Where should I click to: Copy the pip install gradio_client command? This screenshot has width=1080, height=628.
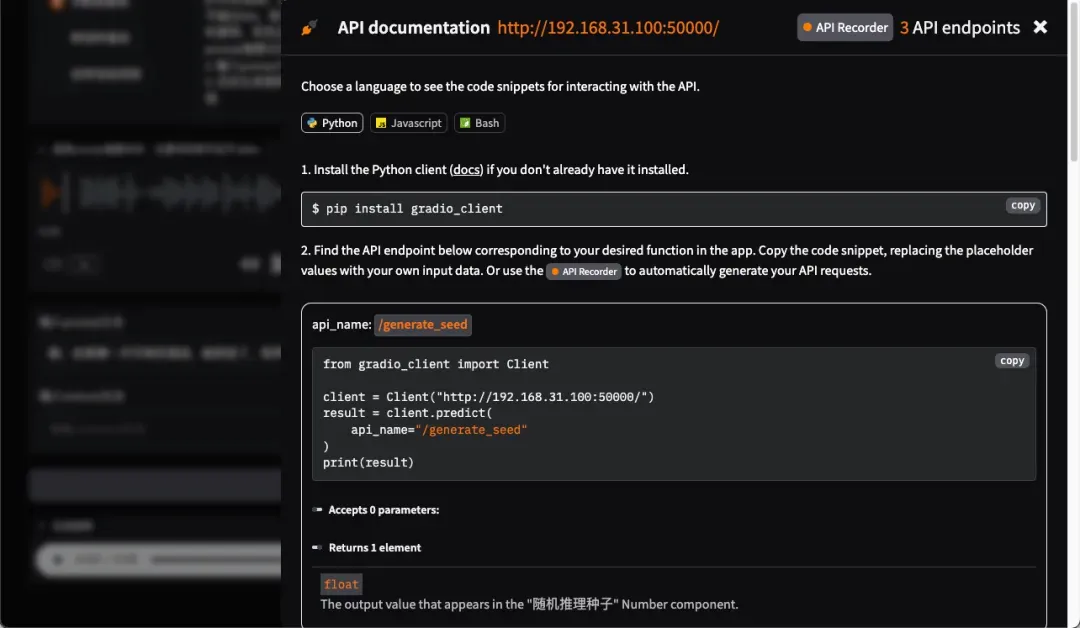[x=1022, y=205]
